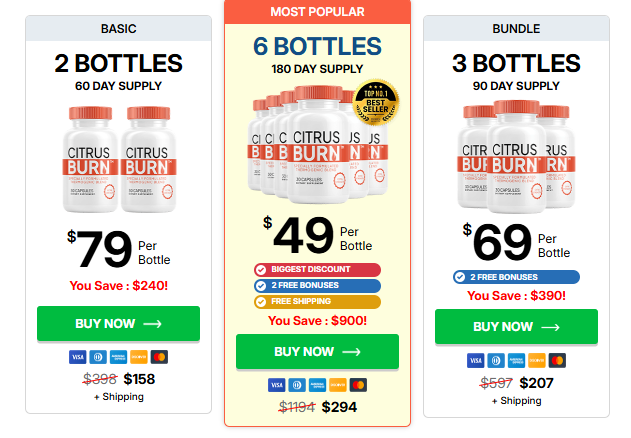Click the Top No.1 Best Seller badge
The height and width of the screenshot is (438, 631).
[x=377, y=99]
